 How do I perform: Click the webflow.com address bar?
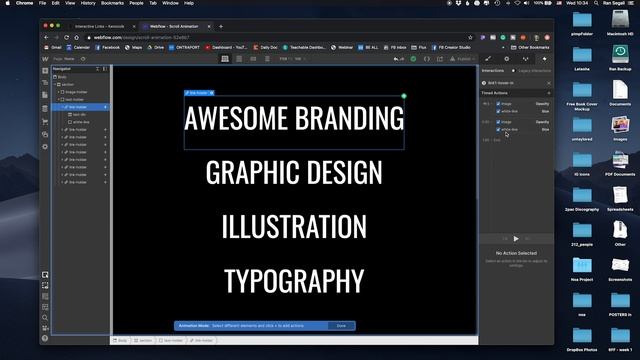pyautogui.click(x=278, y=38)
